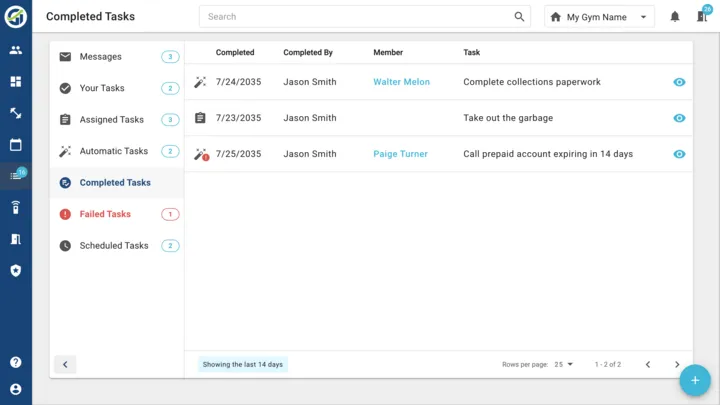
Task: Open Paige Turner member link
Action: click(x=400, y=154)
